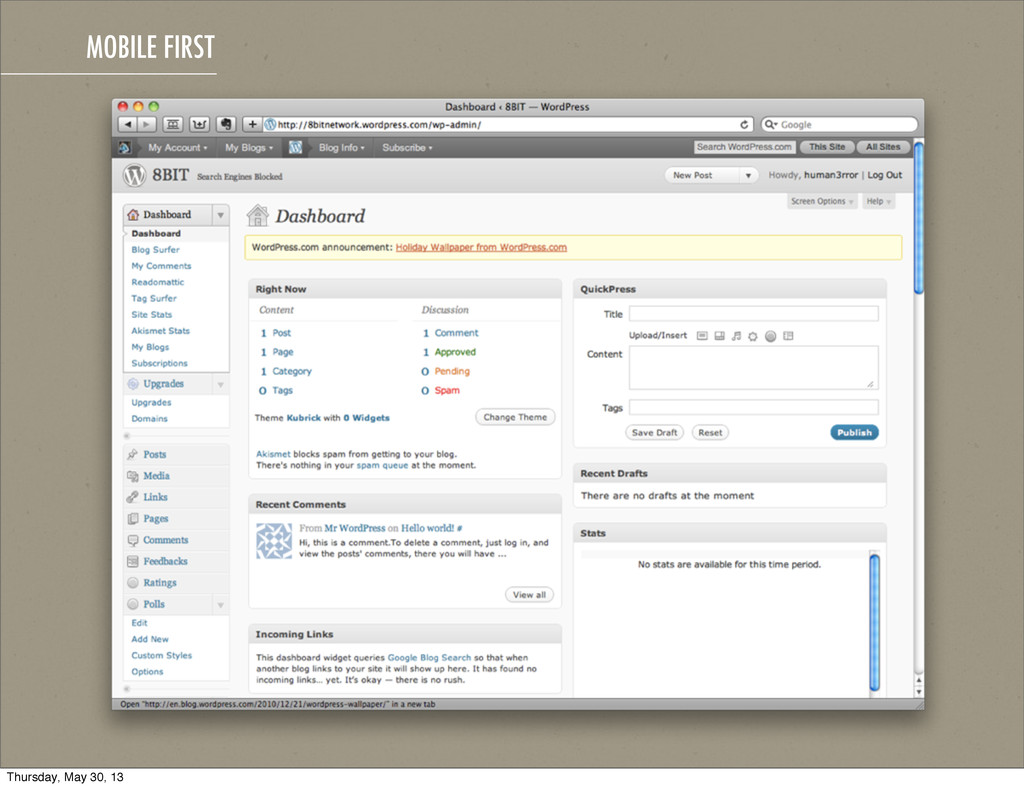Expand the Screen Options panel

tap(822, 201)
